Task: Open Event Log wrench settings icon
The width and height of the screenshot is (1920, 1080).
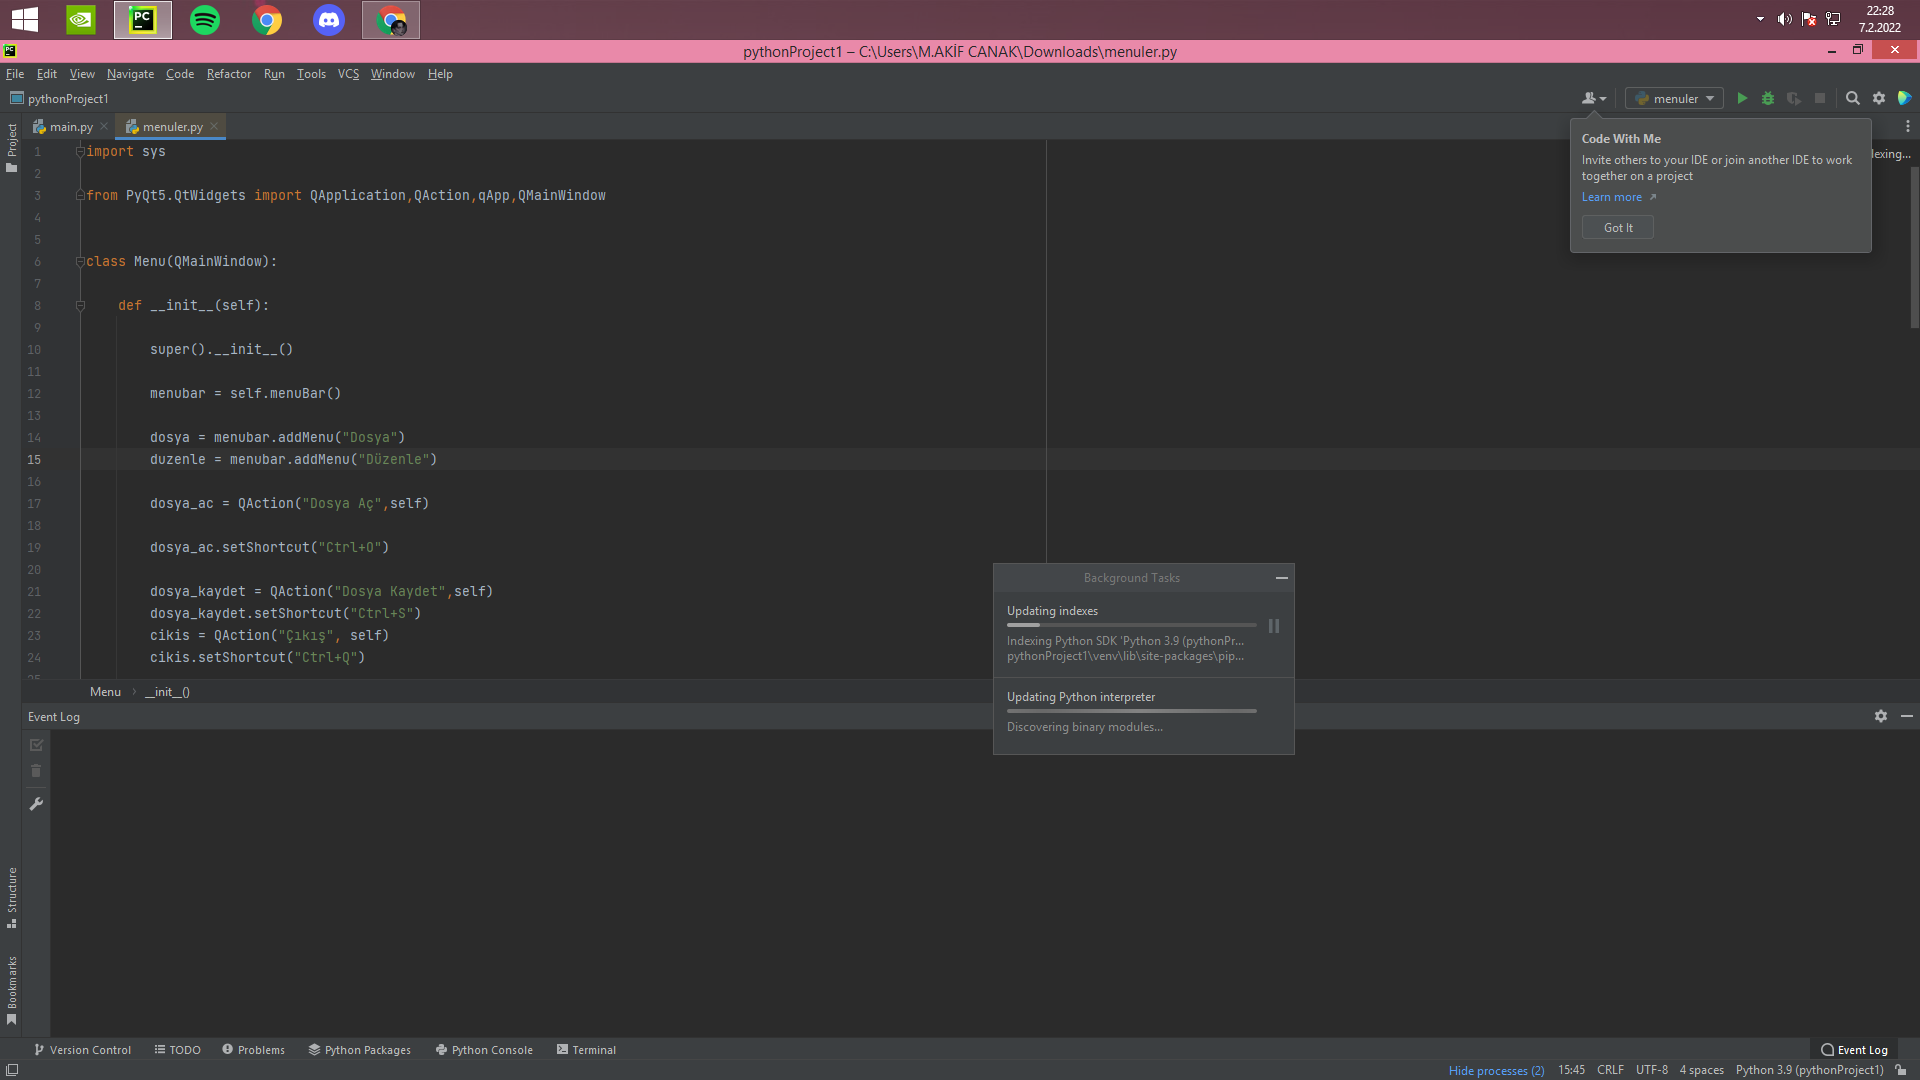Action: click(x=36, y=804)
